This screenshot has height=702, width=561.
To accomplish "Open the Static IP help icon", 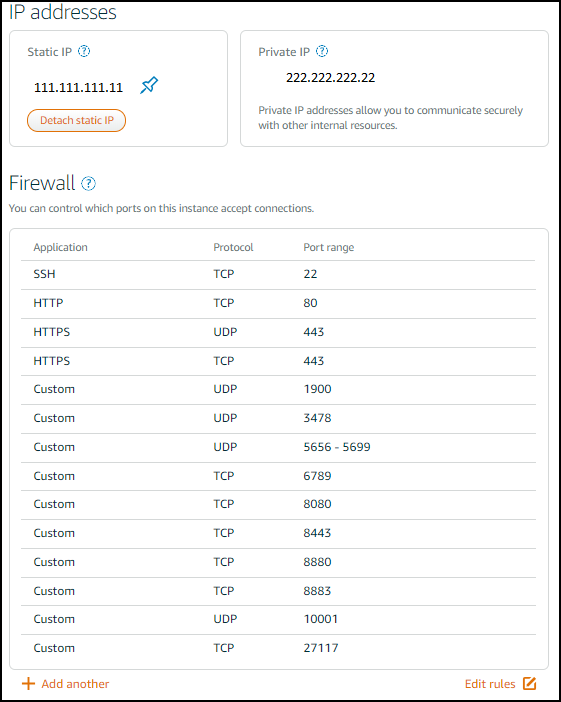I will click(x=84, y=51).
